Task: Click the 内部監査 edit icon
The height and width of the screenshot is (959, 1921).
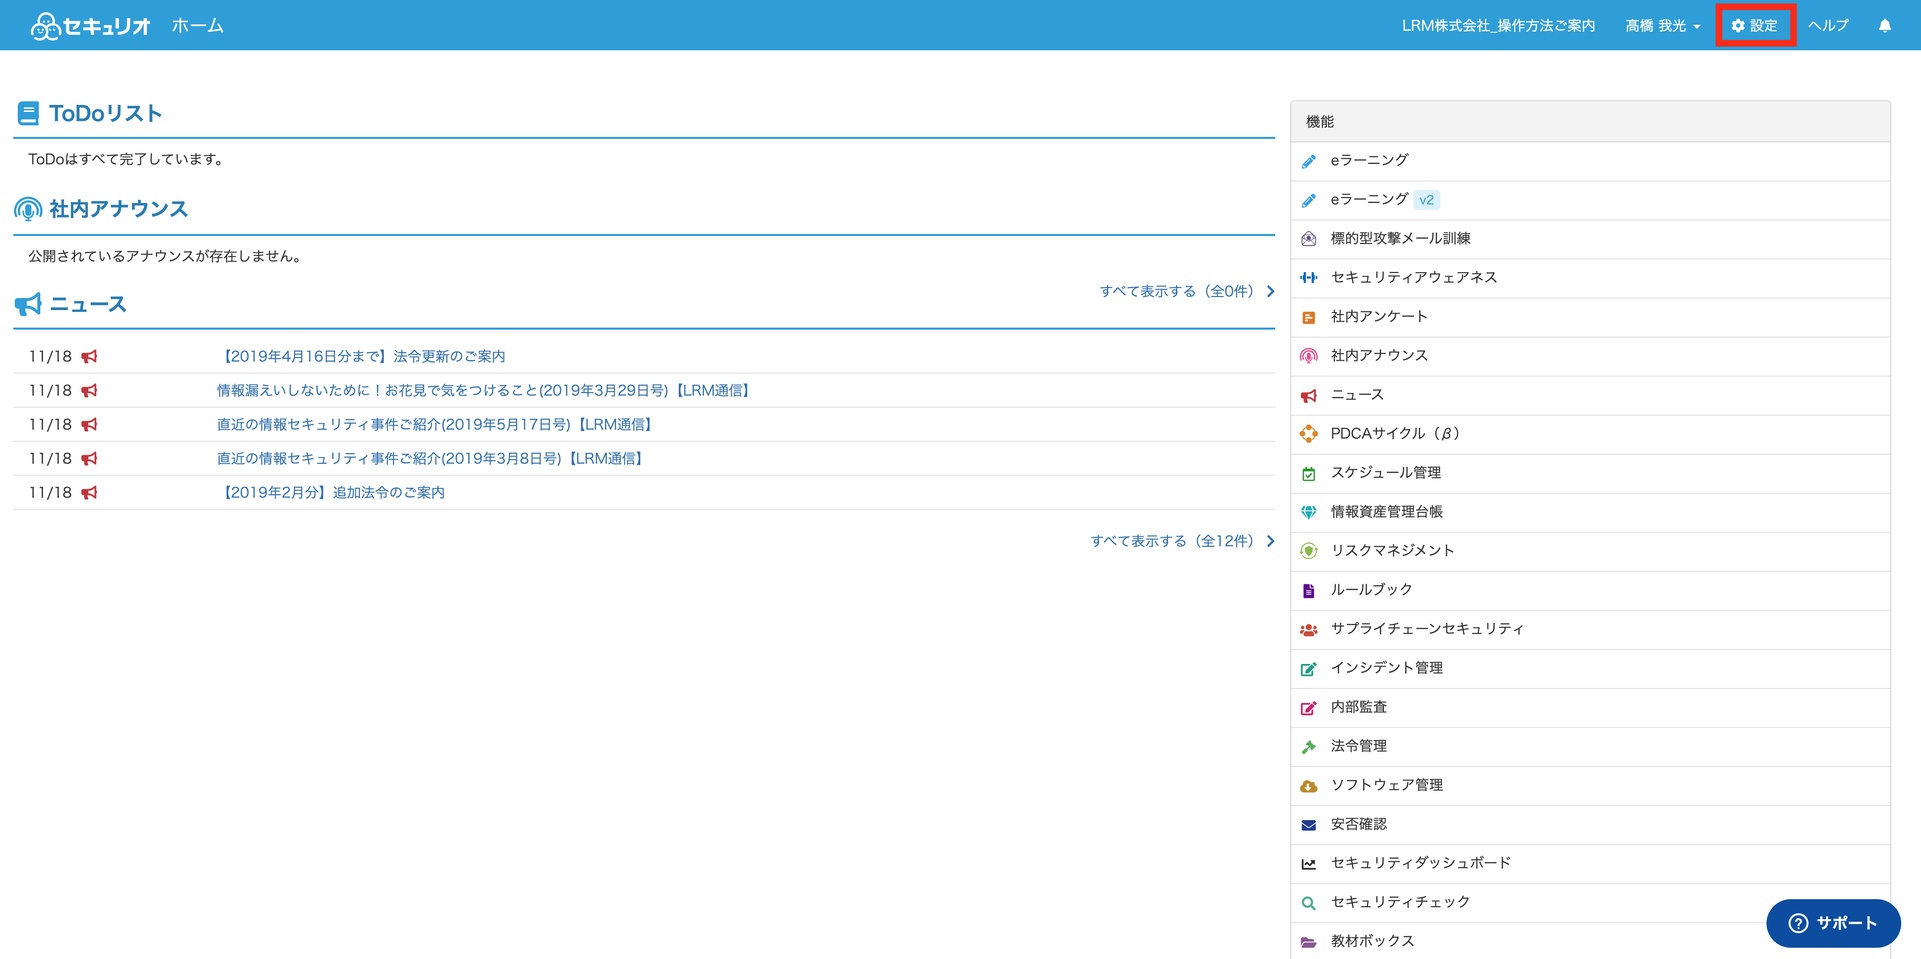Action: (x=1308, y=707)
